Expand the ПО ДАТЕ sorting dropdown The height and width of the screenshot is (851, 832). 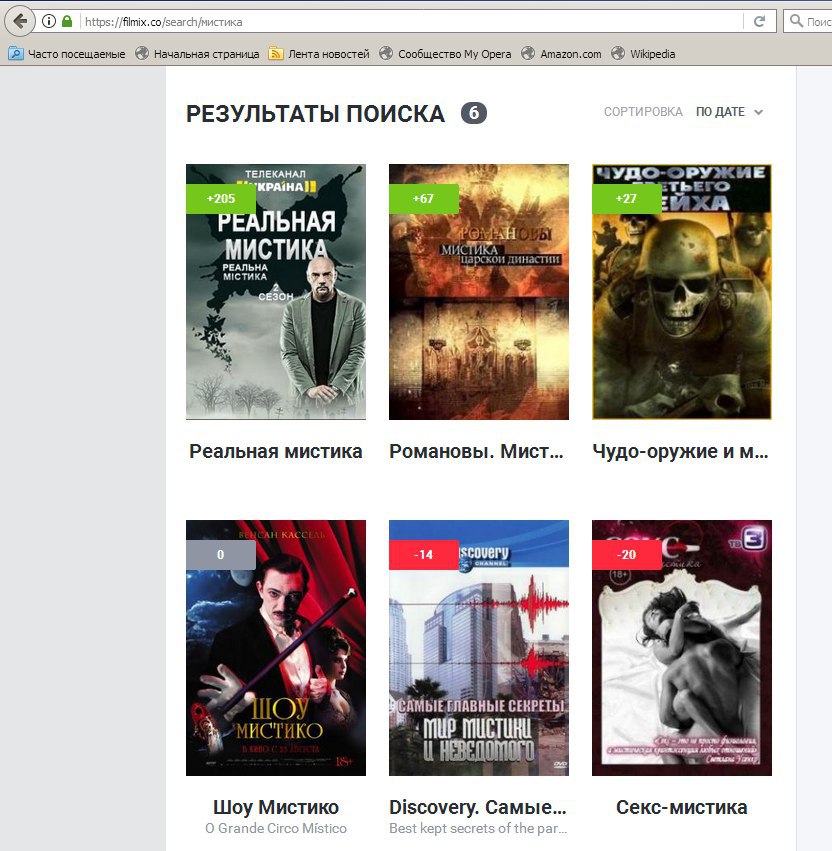pos(729,112)
